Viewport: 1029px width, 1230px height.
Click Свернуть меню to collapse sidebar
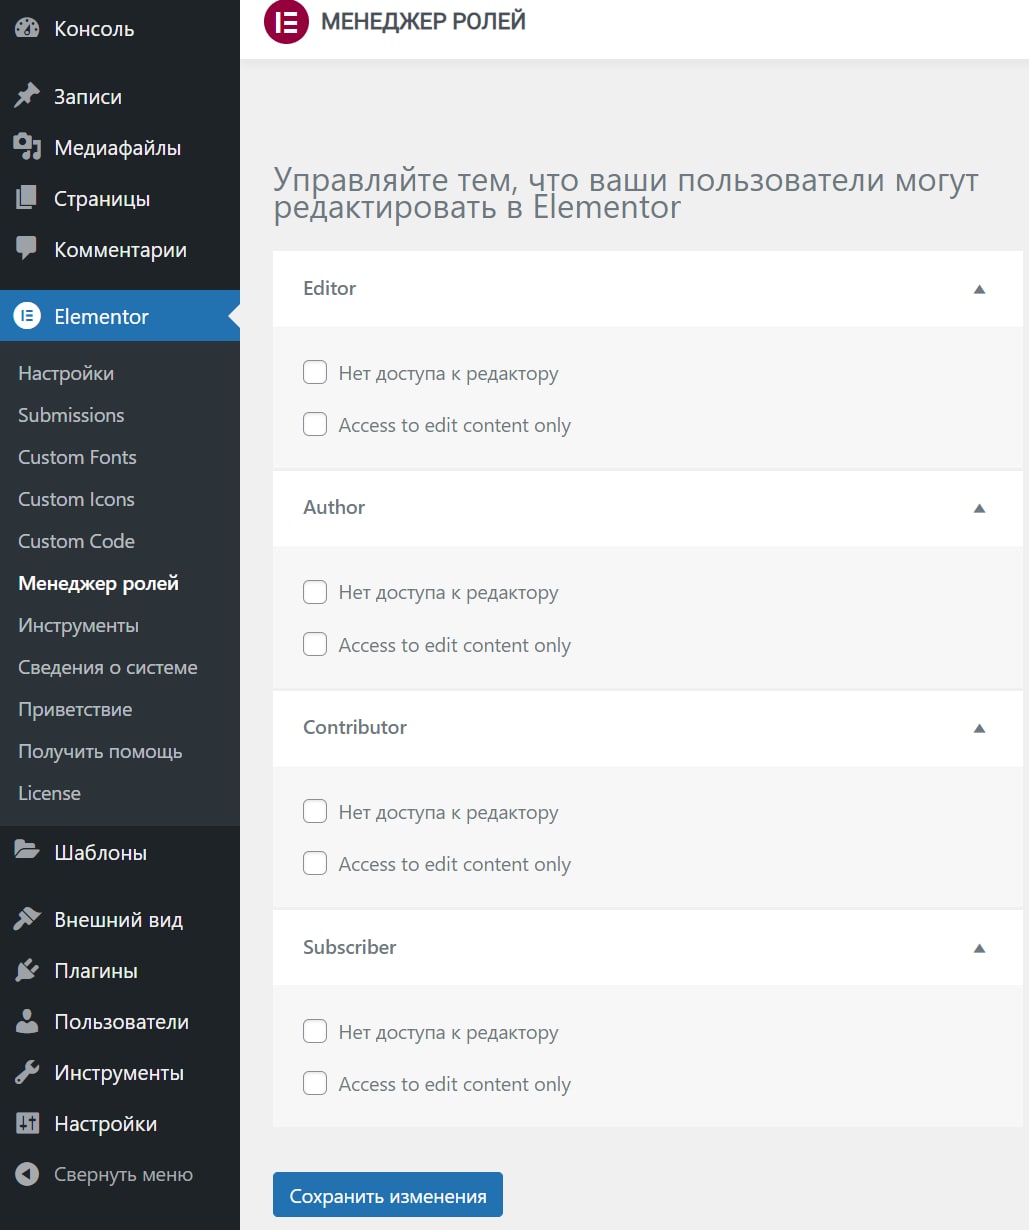pyautogui.click(x=123, y=1174)
